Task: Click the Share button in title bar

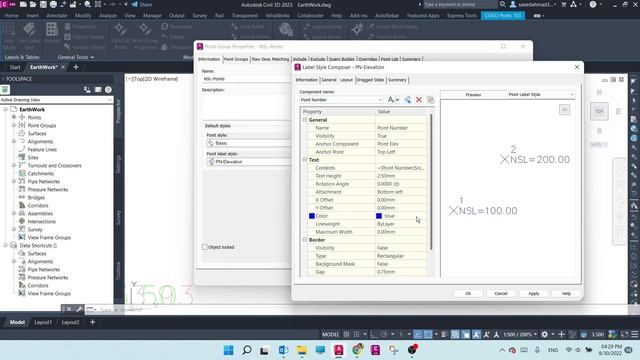Action: [x=142, y=4]
